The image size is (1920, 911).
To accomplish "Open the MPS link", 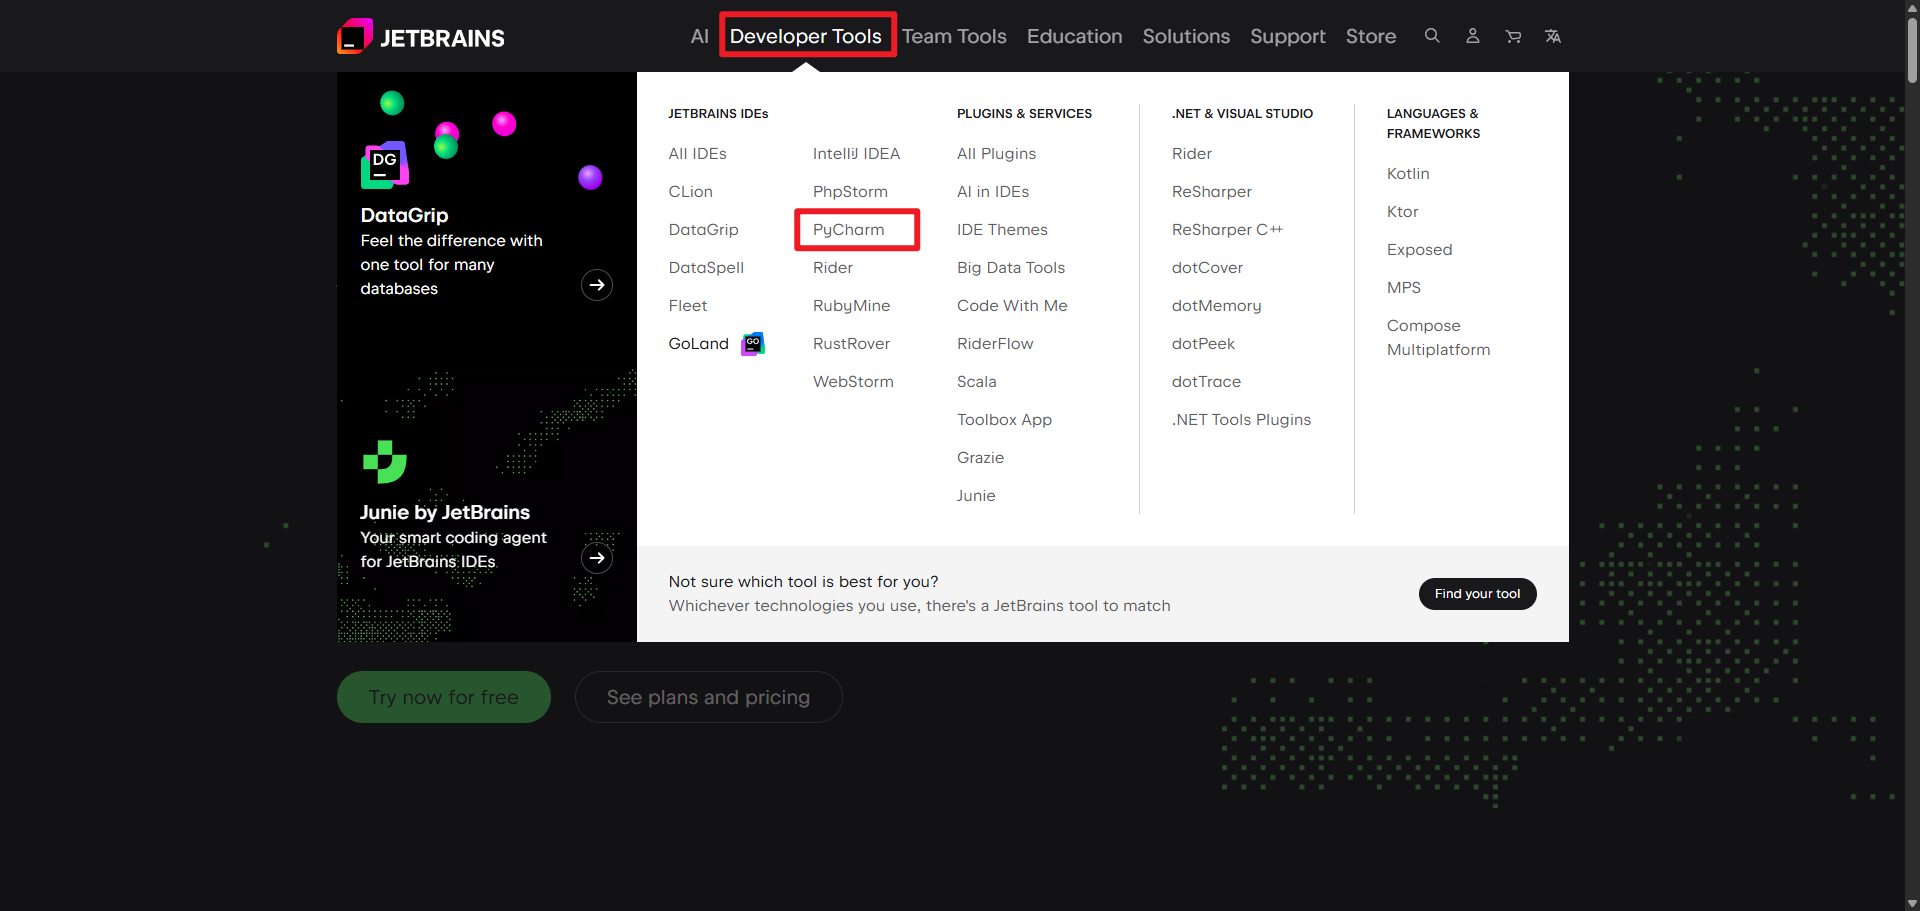I will click(1404, 288).
